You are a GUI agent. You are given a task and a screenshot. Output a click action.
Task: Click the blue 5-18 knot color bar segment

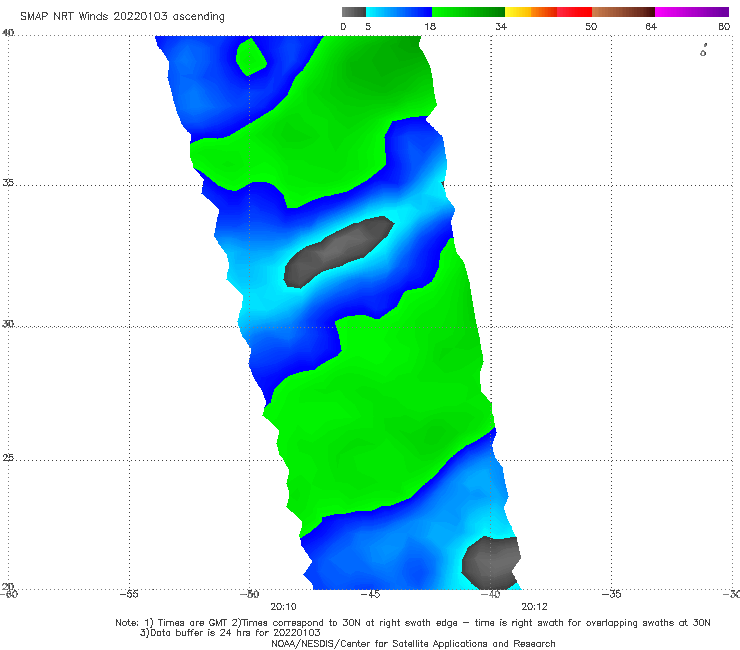tap(399, 12)
